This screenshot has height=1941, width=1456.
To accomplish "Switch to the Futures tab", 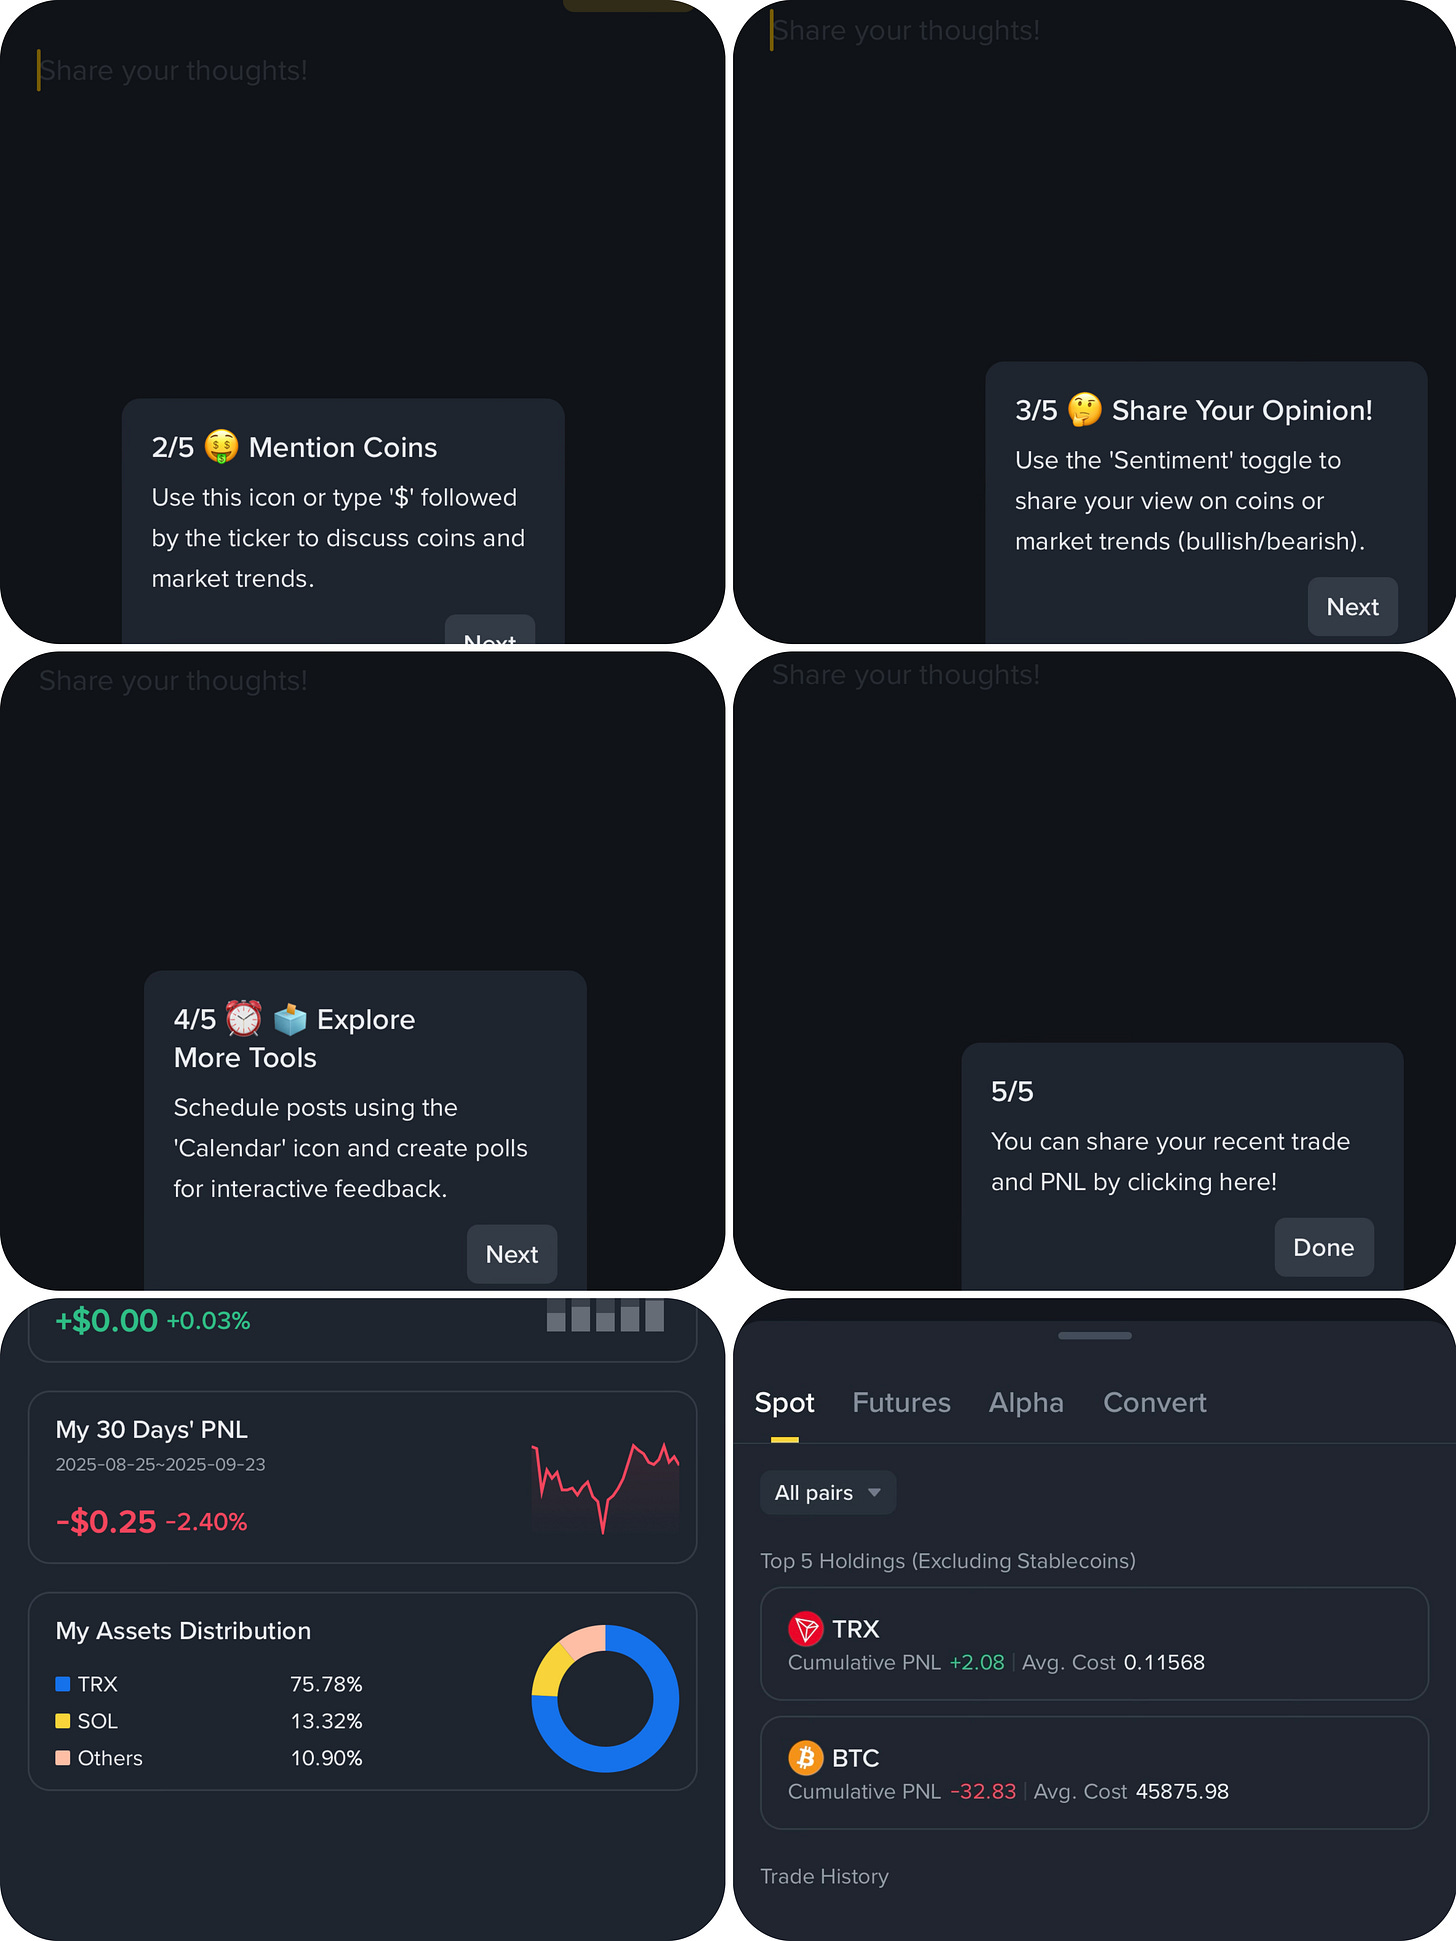I will [x=901, y=1403].
